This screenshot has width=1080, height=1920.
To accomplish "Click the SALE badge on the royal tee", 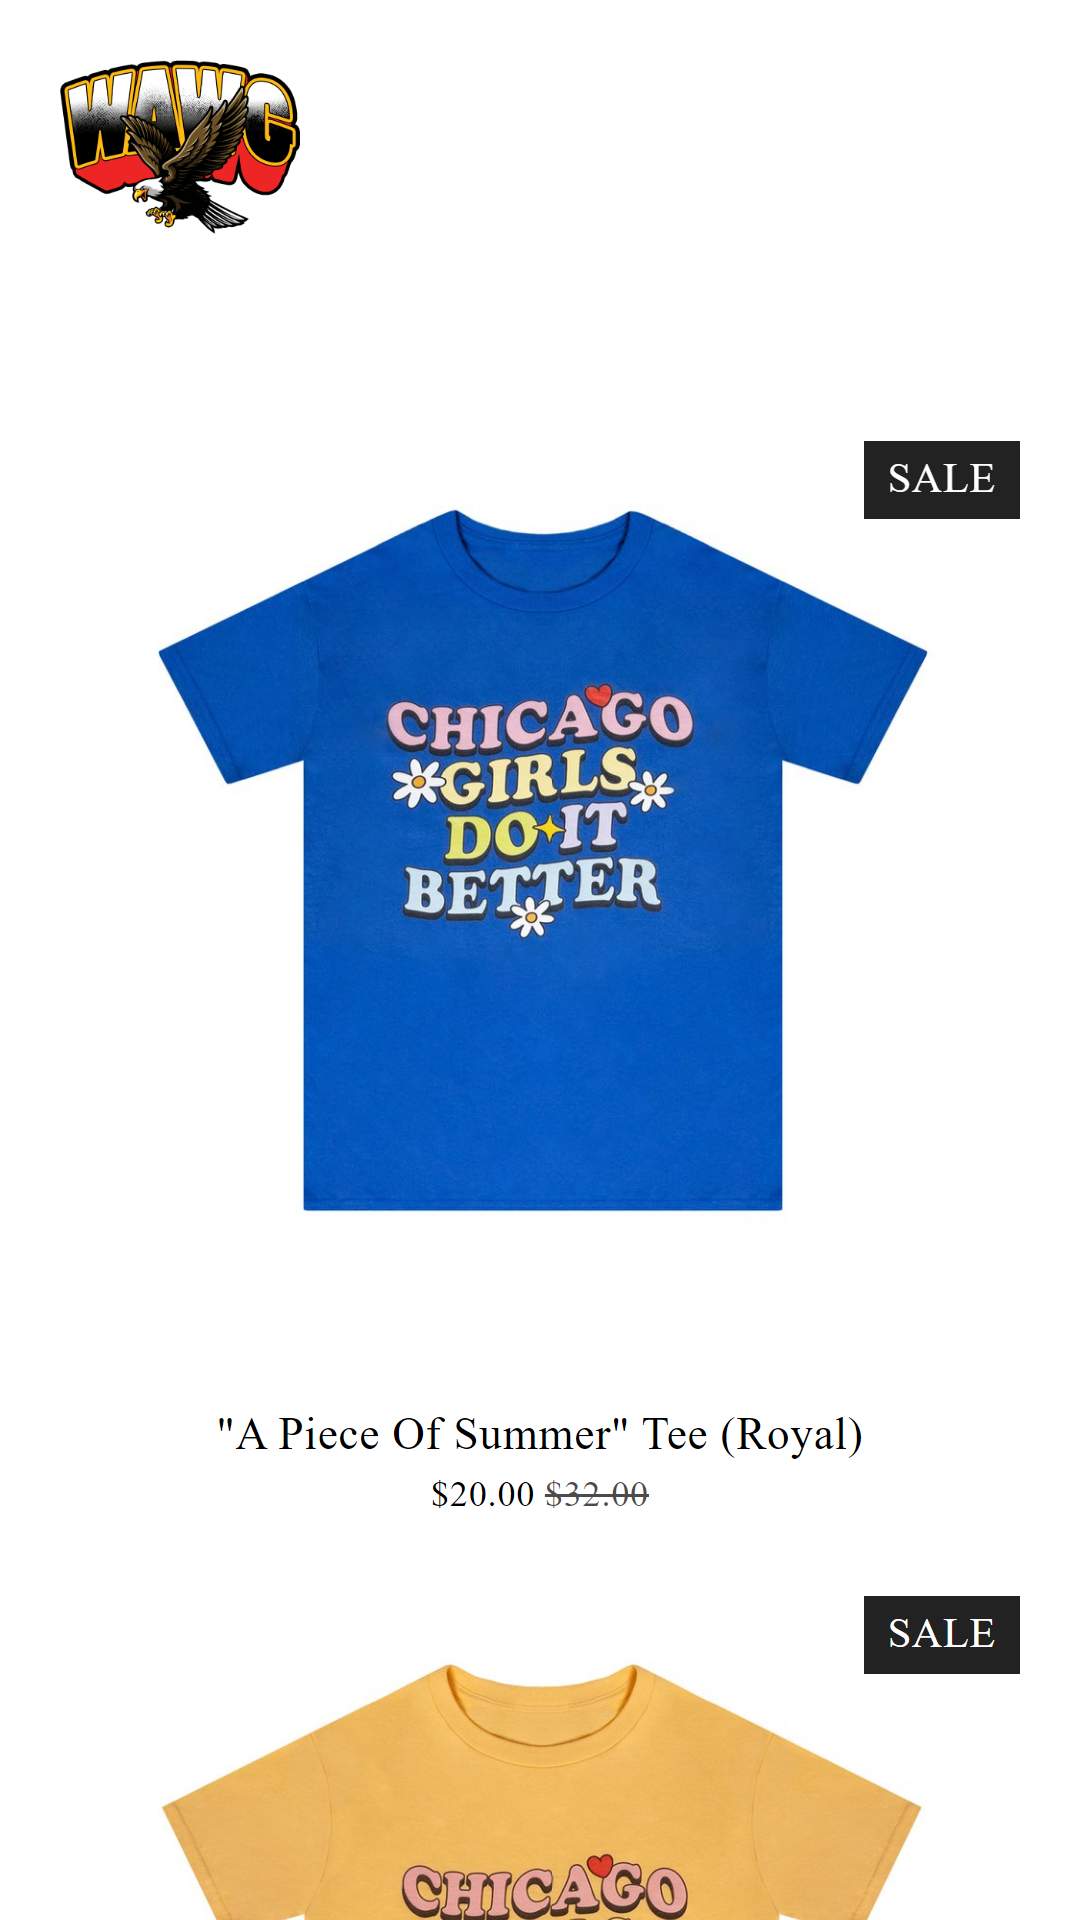I will 941,480.
